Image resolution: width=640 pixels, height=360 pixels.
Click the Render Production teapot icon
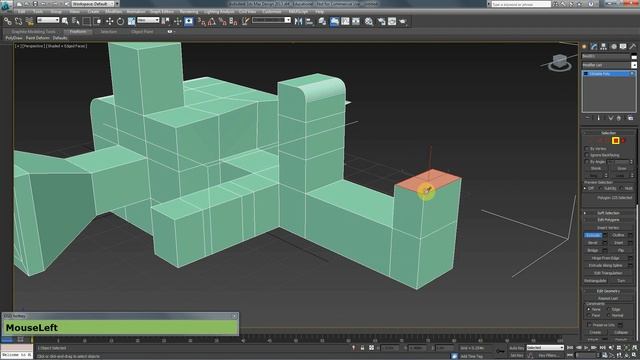(x=403, y=21)
